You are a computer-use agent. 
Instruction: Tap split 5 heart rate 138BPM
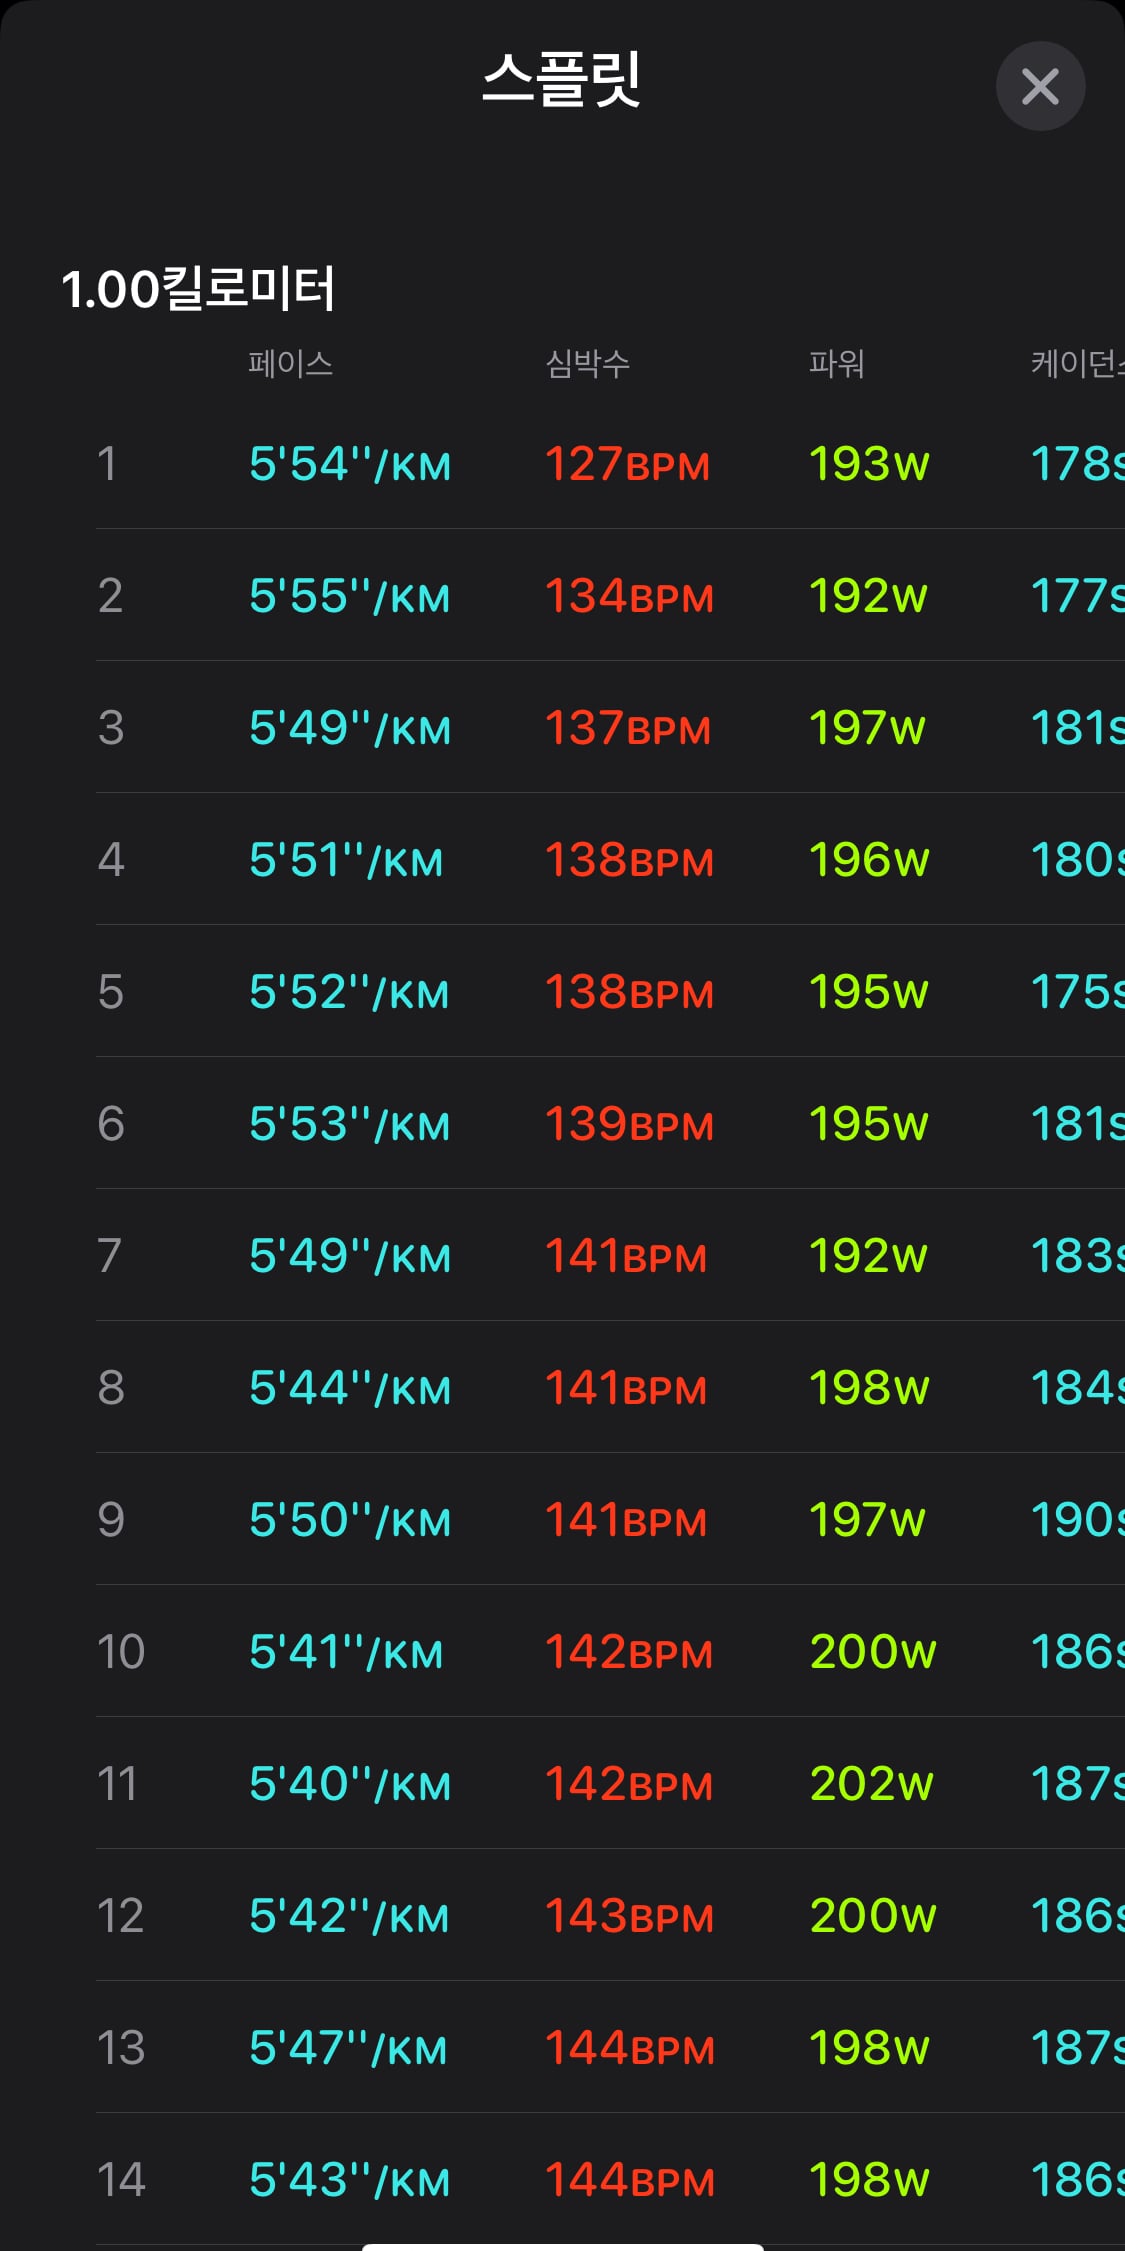[x=630, y=992]
